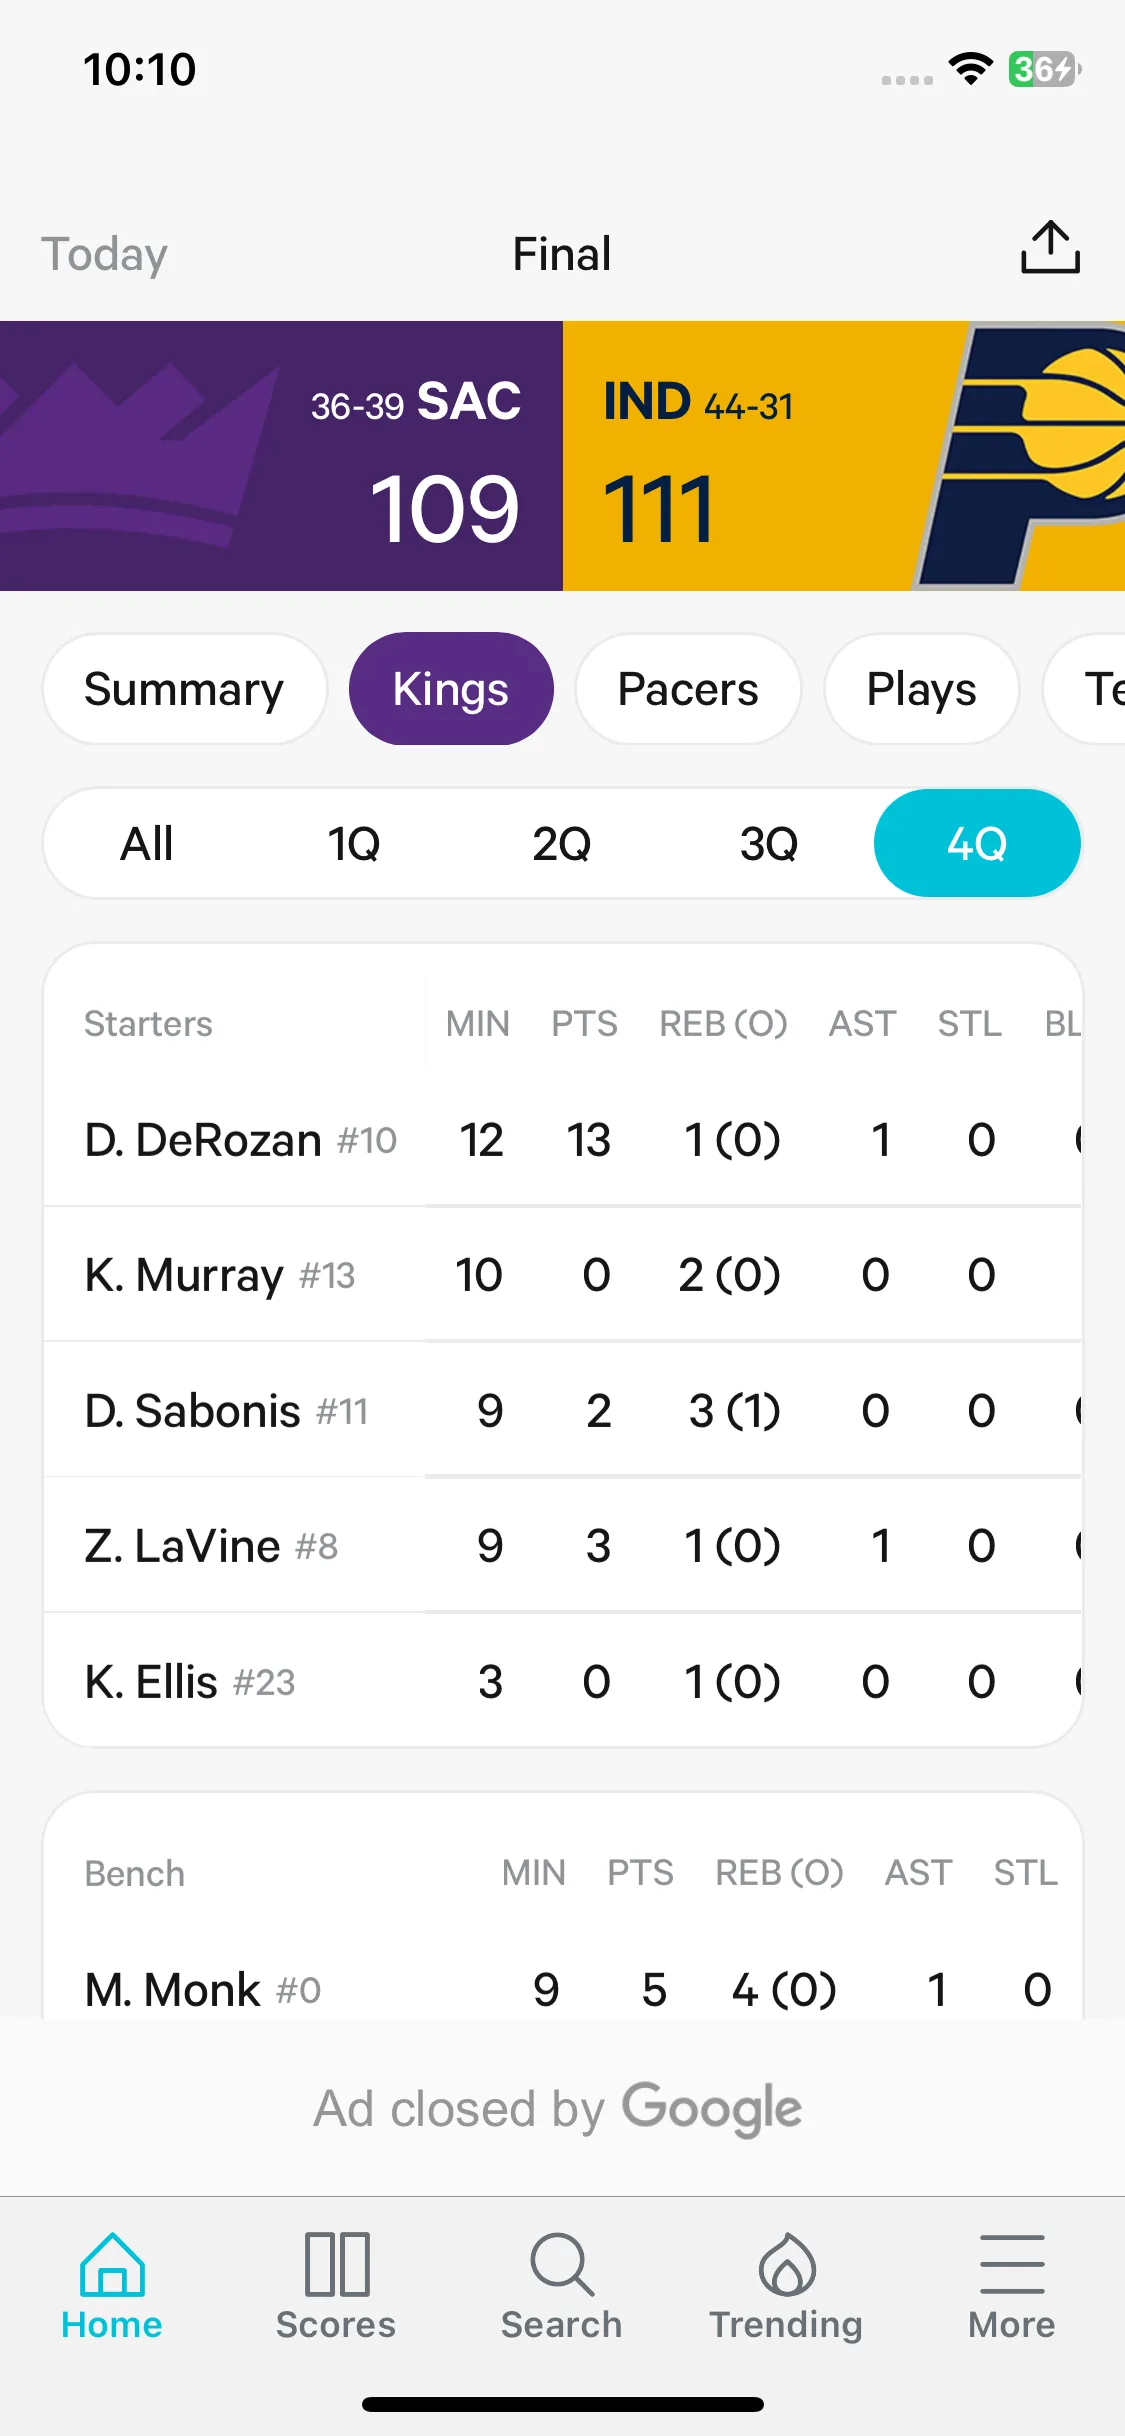Open the Plays tab

point(921,689)
